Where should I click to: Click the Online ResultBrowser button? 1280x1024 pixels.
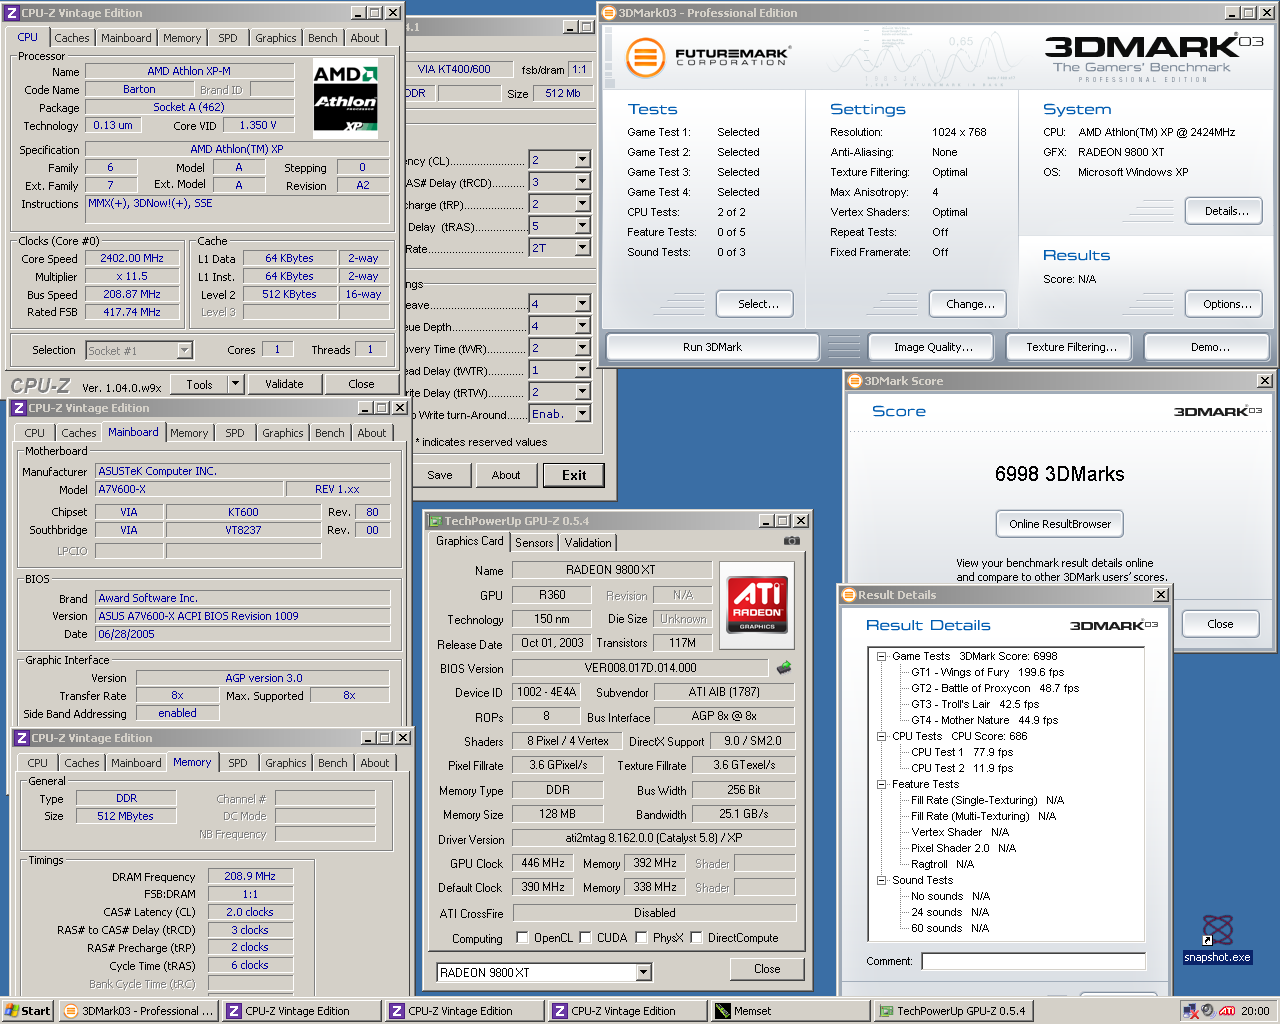(1060, 524)
